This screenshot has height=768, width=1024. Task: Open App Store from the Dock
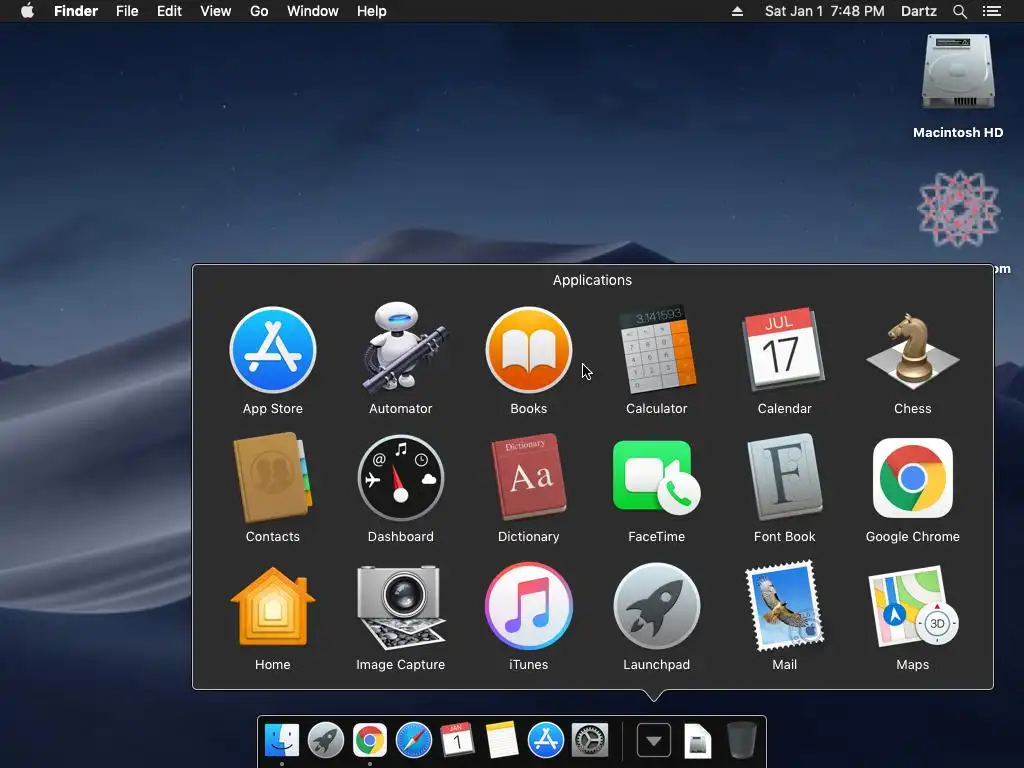click(x=545, y=741)
